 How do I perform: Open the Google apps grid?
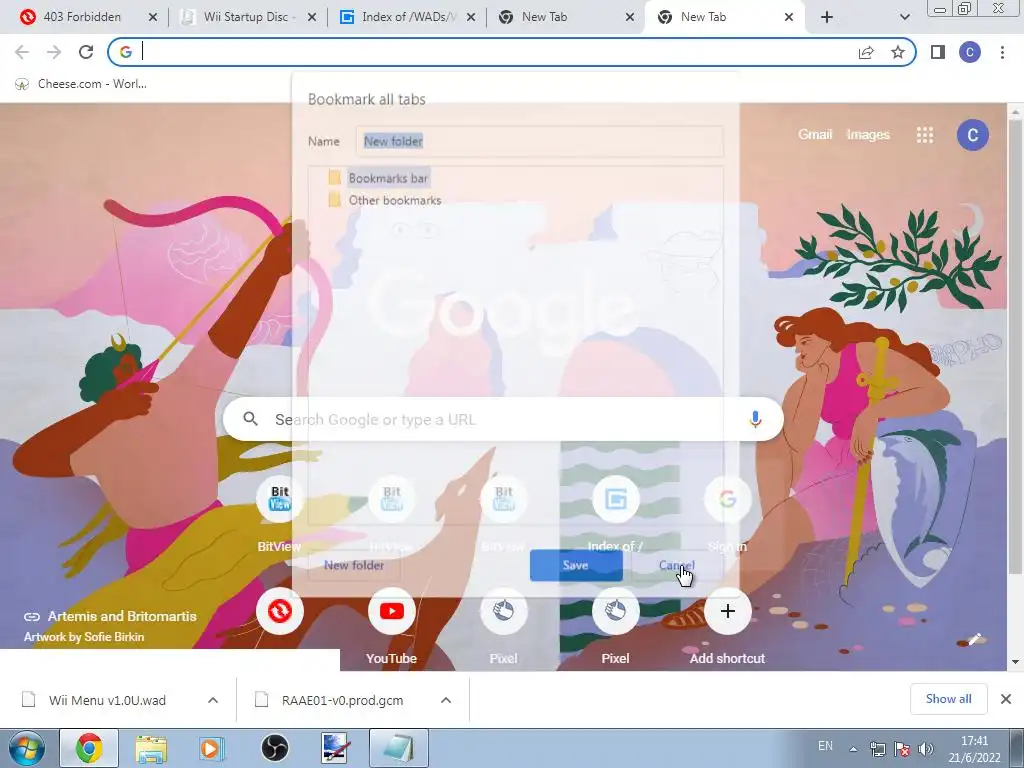925,135
